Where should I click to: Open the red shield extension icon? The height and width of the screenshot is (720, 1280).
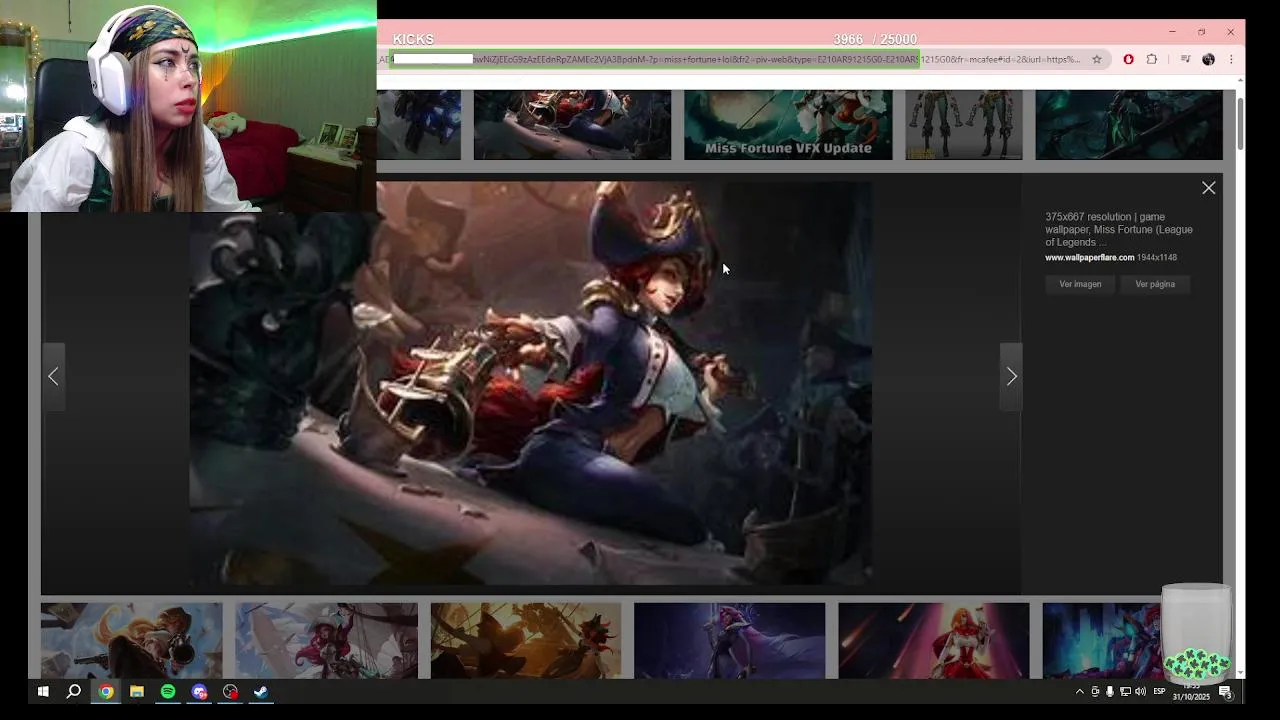click(1129, 59)
